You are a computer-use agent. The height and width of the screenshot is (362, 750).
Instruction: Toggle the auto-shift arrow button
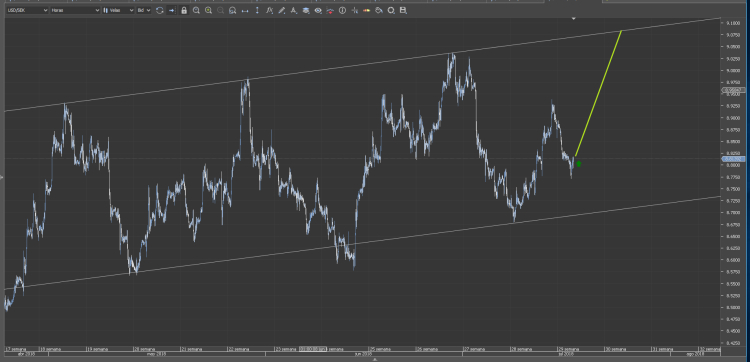tap(171, 10)
